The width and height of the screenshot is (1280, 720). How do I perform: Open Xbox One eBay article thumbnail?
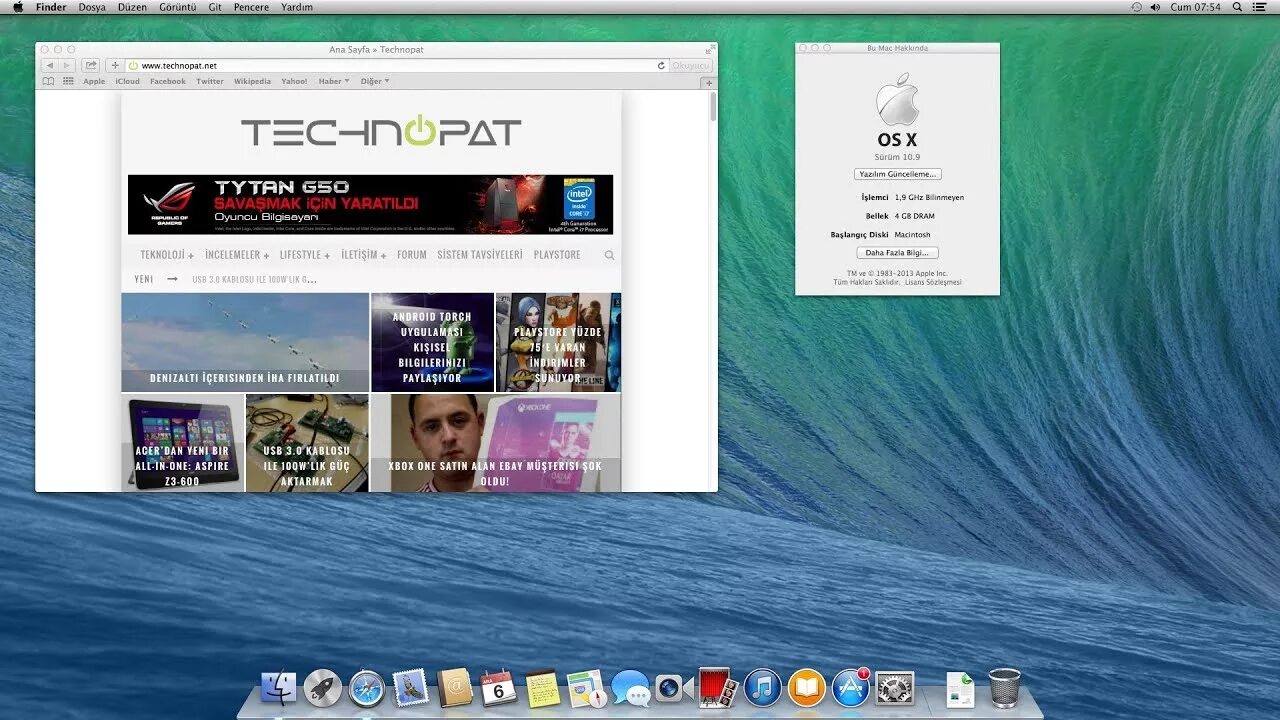tap(495, 443)
